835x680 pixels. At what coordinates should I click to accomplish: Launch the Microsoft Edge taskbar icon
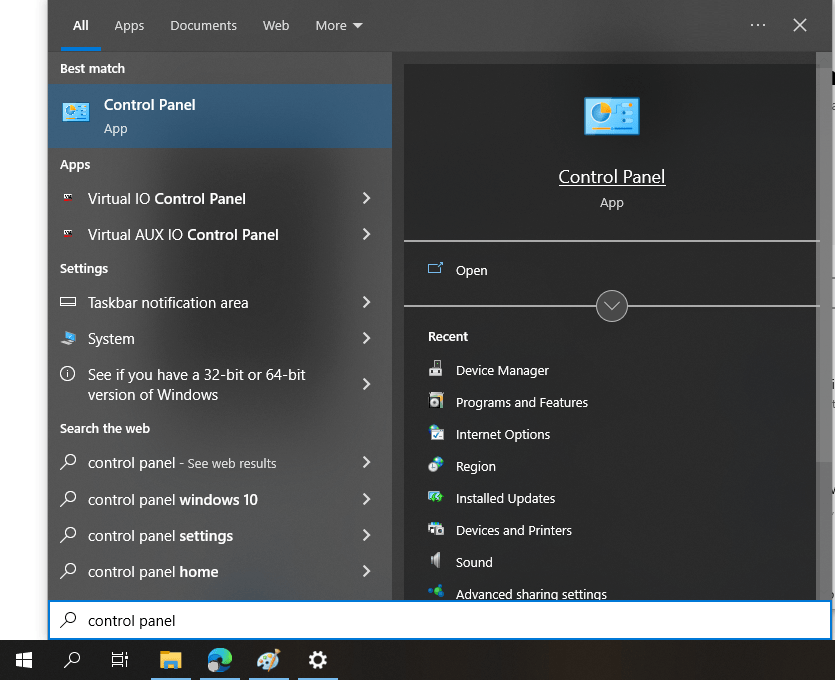[x=220, y=660]
